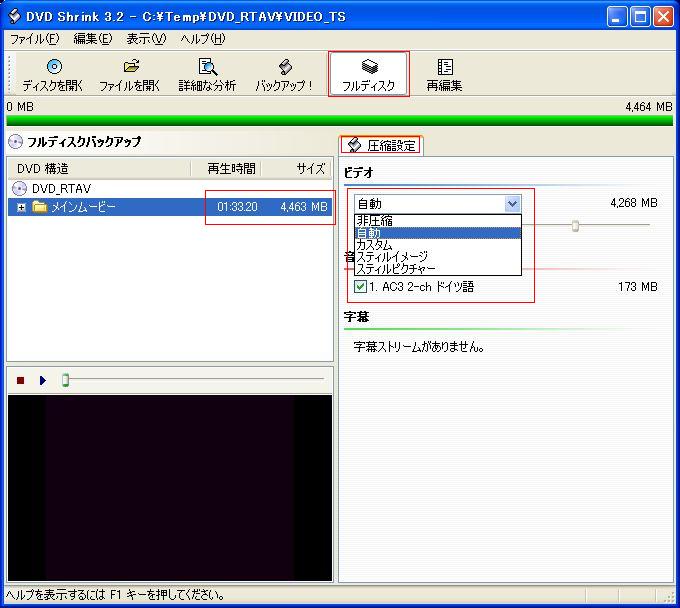The image size is (680, 608).
Task: Click the ディスクを開く (Open Disc) icon
Action: coord(53,67)
